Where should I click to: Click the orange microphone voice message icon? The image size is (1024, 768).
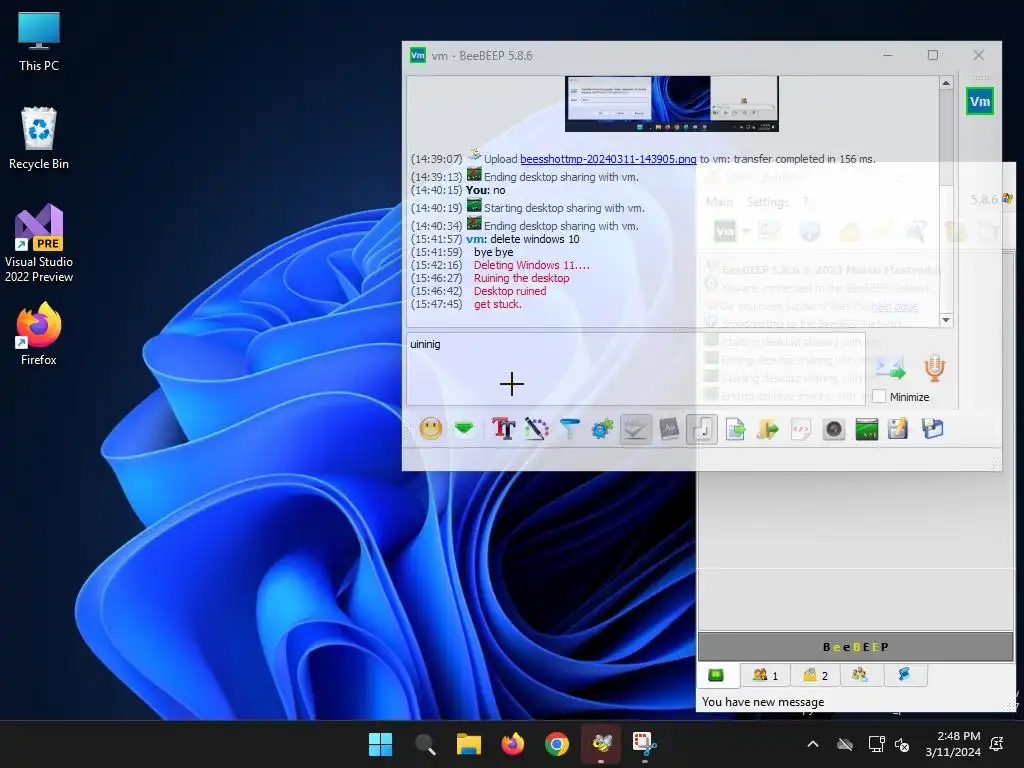(x=935, y=368)
